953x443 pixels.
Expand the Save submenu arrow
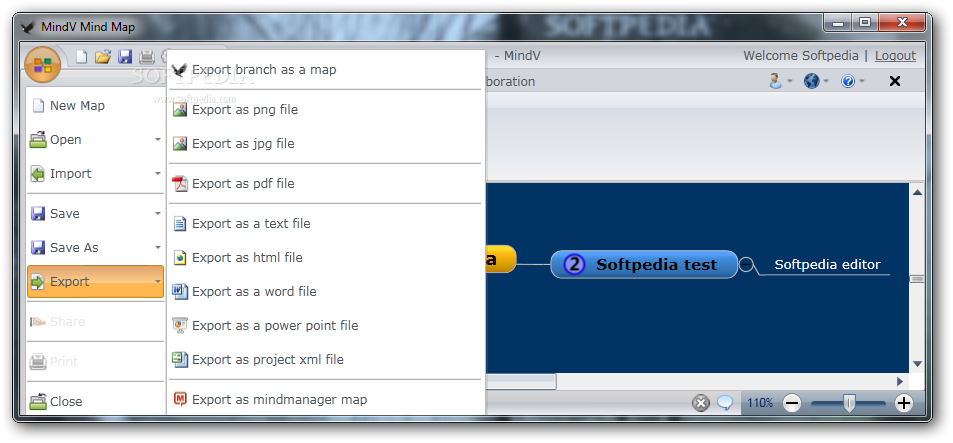click(x=157, y=214)
